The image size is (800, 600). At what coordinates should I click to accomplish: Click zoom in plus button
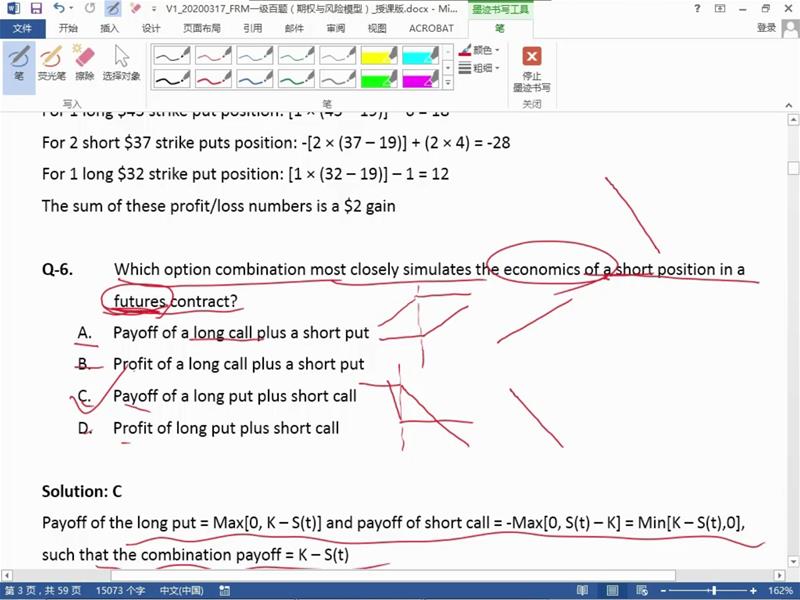click(753, 591)
